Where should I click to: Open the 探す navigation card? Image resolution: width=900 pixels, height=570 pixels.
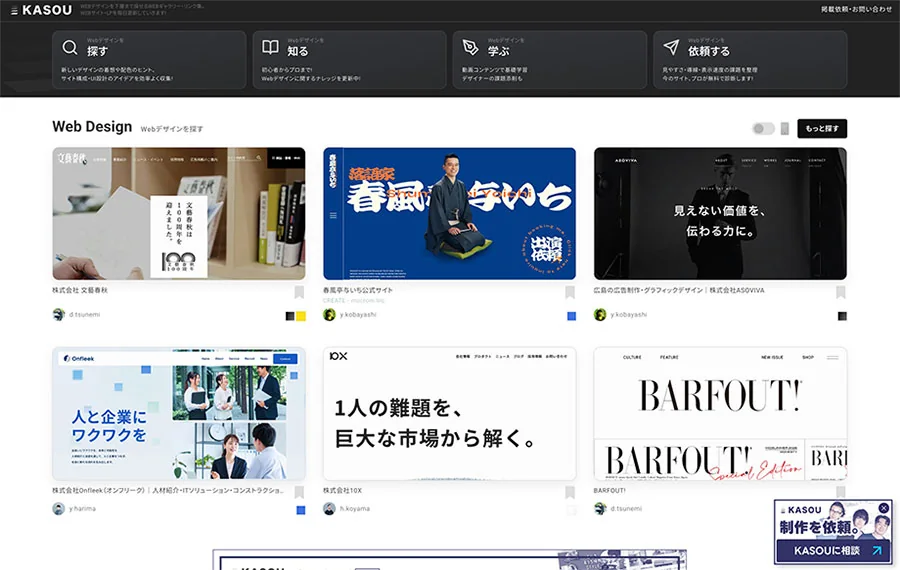pyautogui.click(x=149, y=60)
